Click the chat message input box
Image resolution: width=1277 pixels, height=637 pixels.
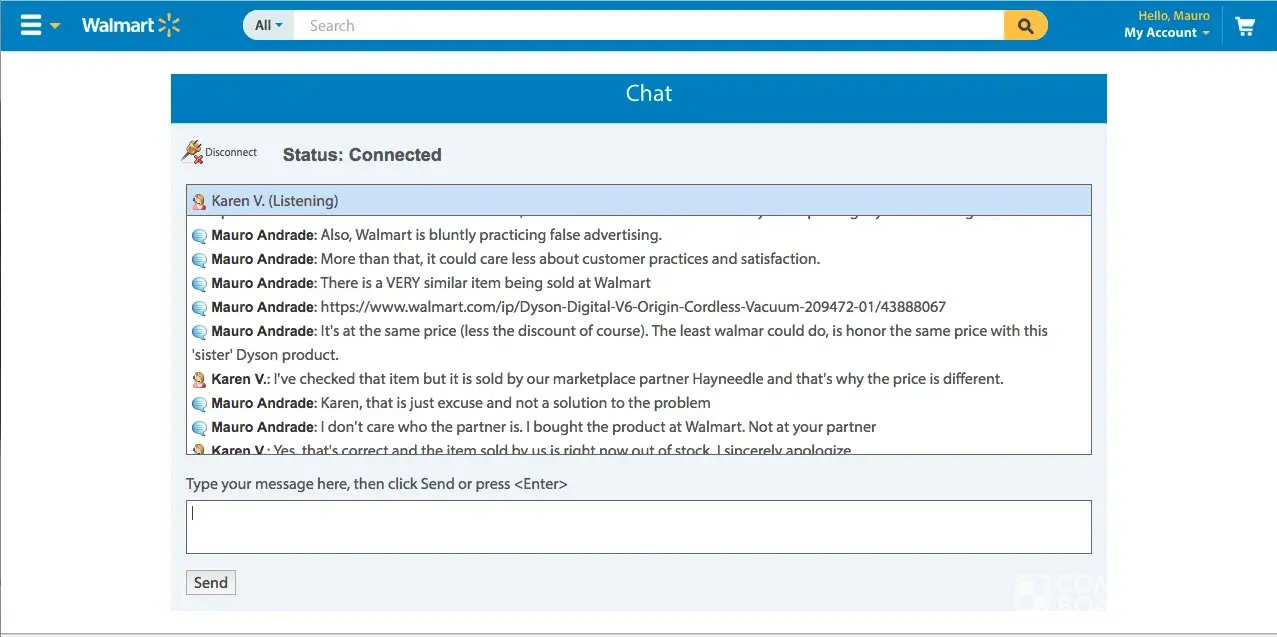(x=638, y=527)
